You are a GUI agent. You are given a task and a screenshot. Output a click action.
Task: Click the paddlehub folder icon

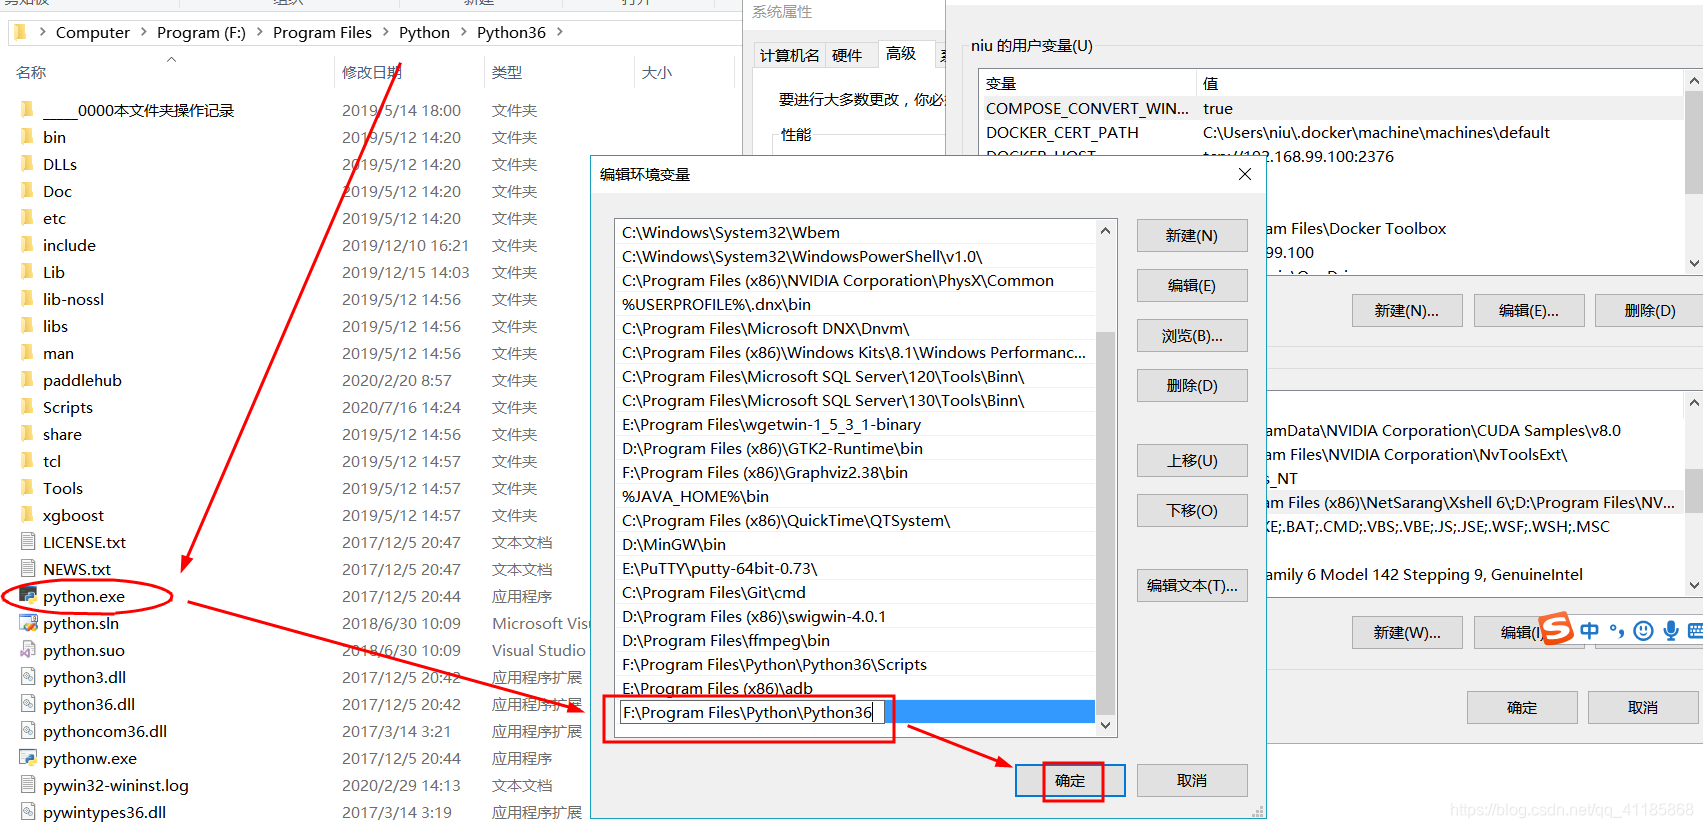27,379
